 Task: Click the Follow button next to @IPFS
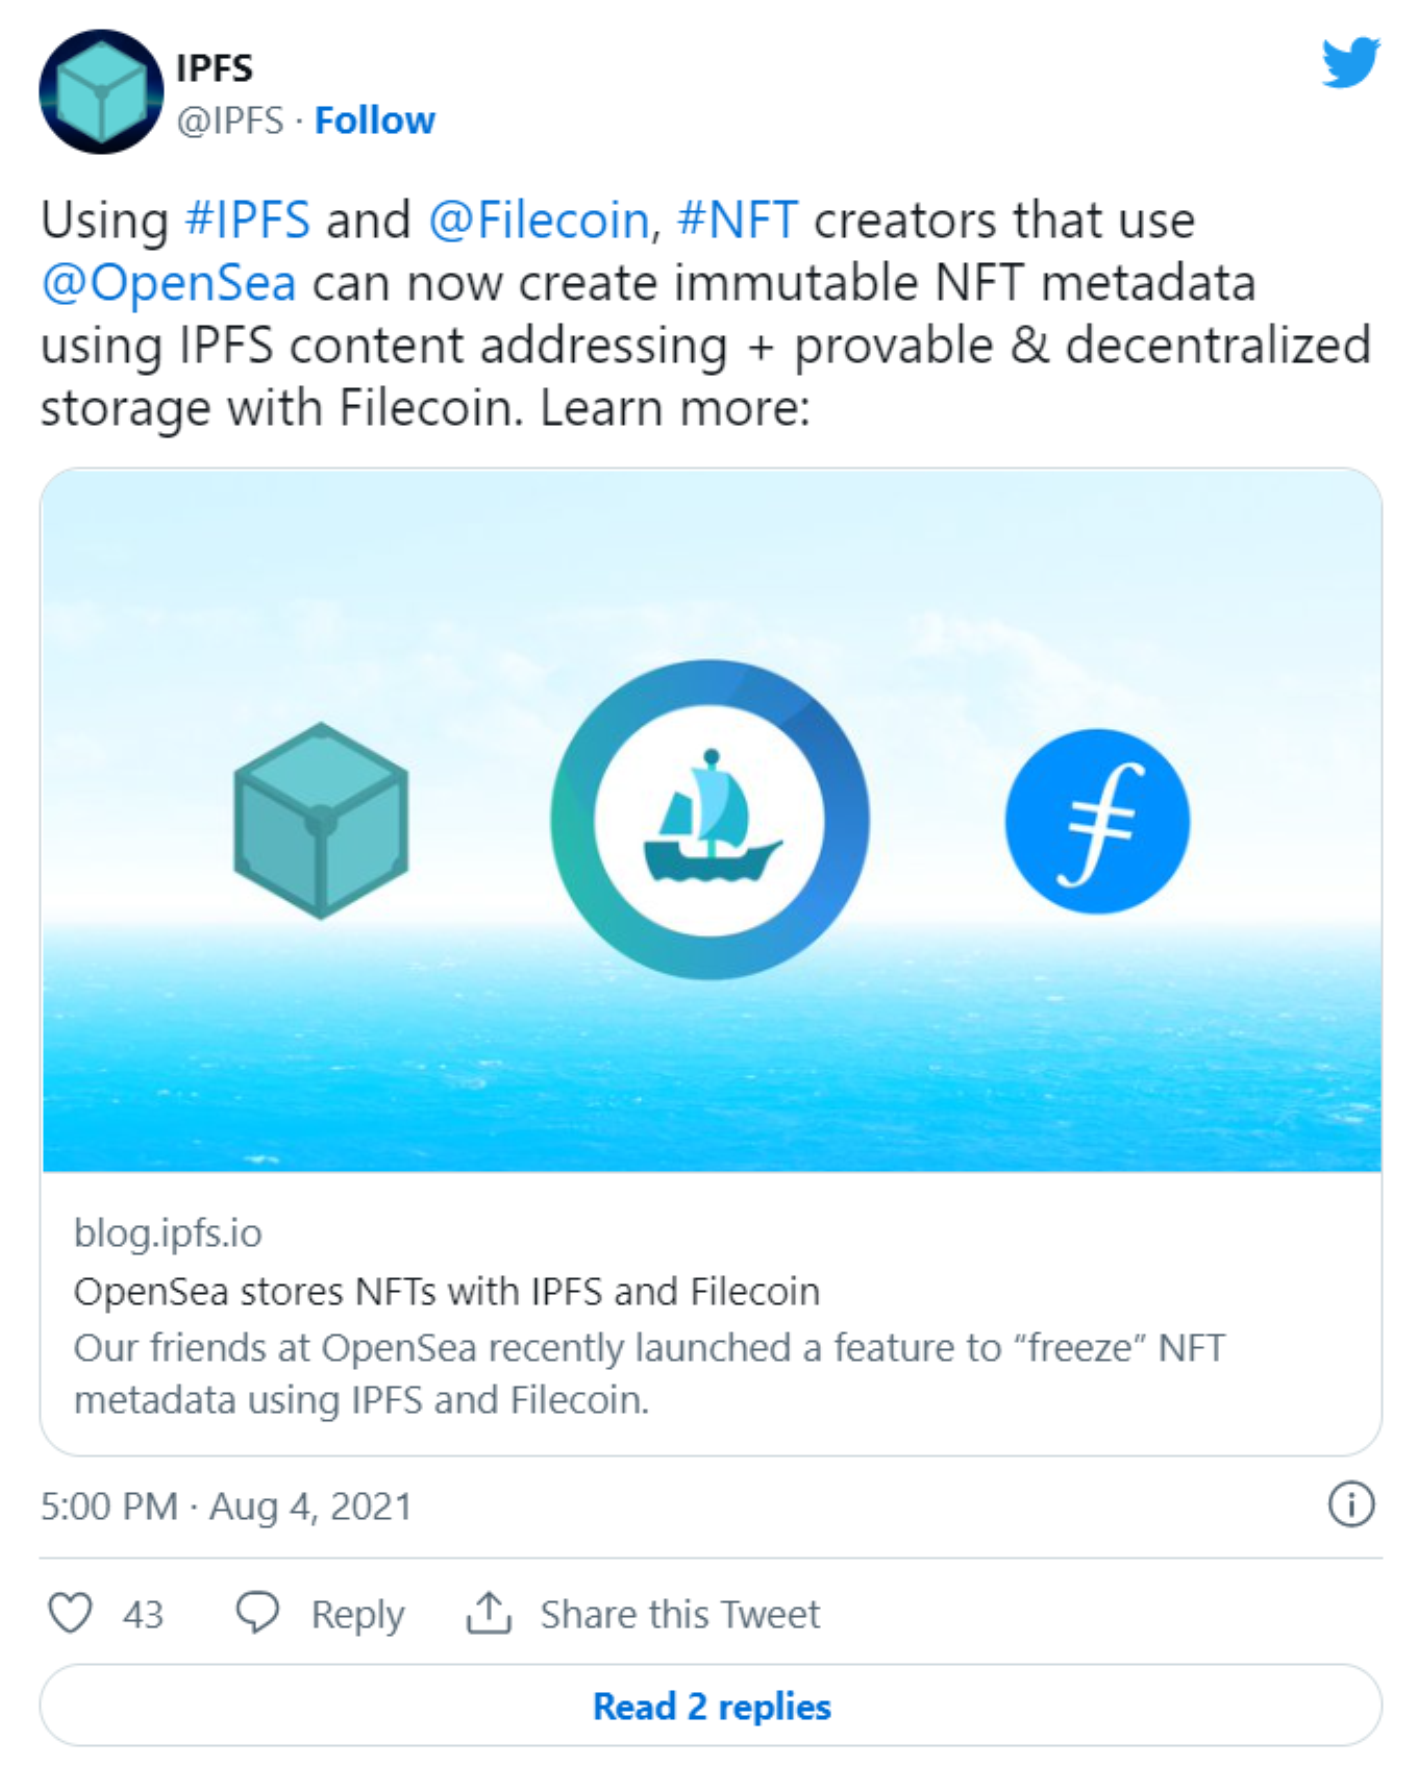[375, 120]
